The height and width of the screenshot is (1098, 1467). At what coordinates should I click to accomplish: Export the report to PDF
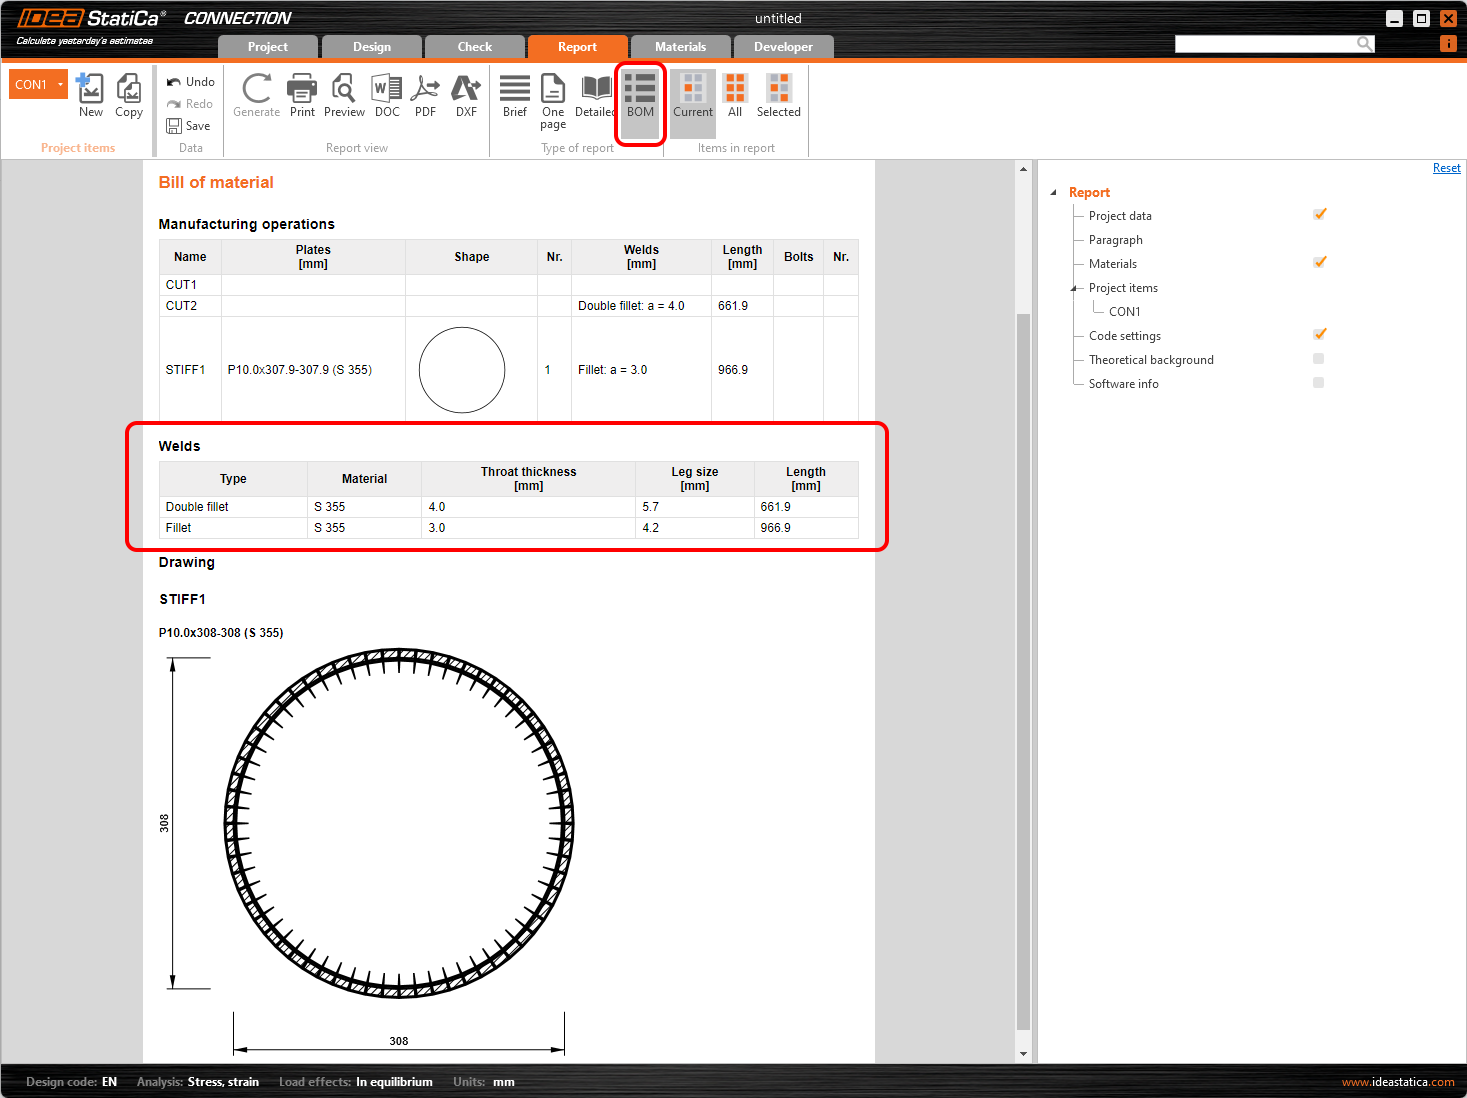425,95
